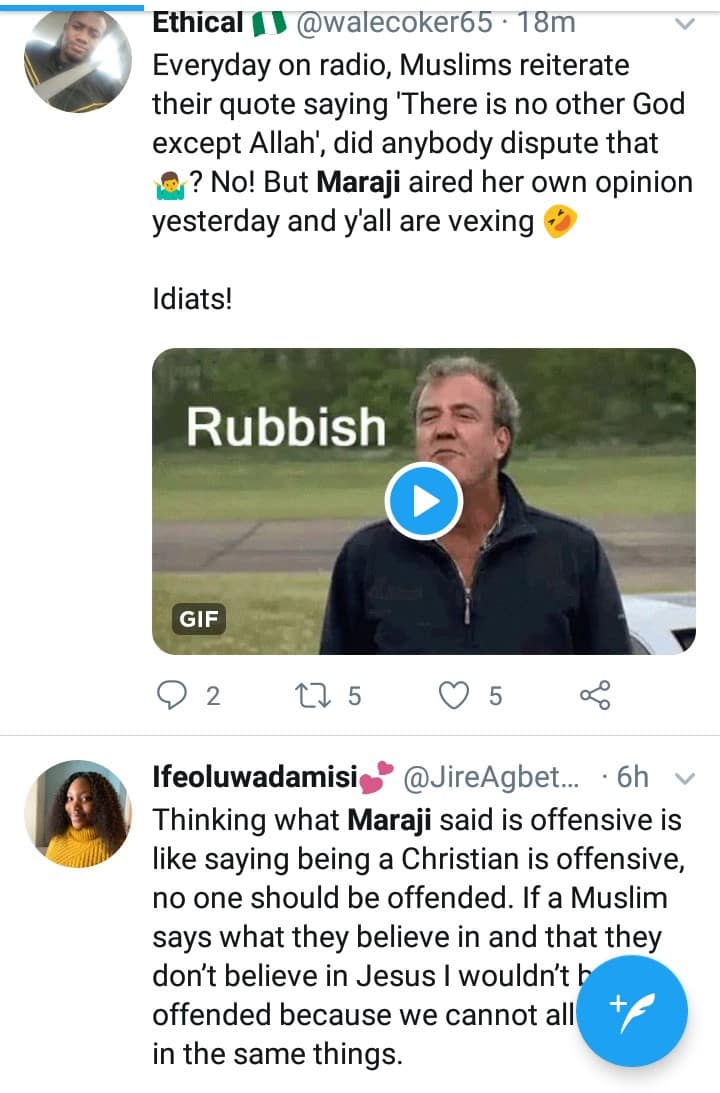View the 5 retweets count
This screenshot has height=1093, width=720.
point(354,695)
